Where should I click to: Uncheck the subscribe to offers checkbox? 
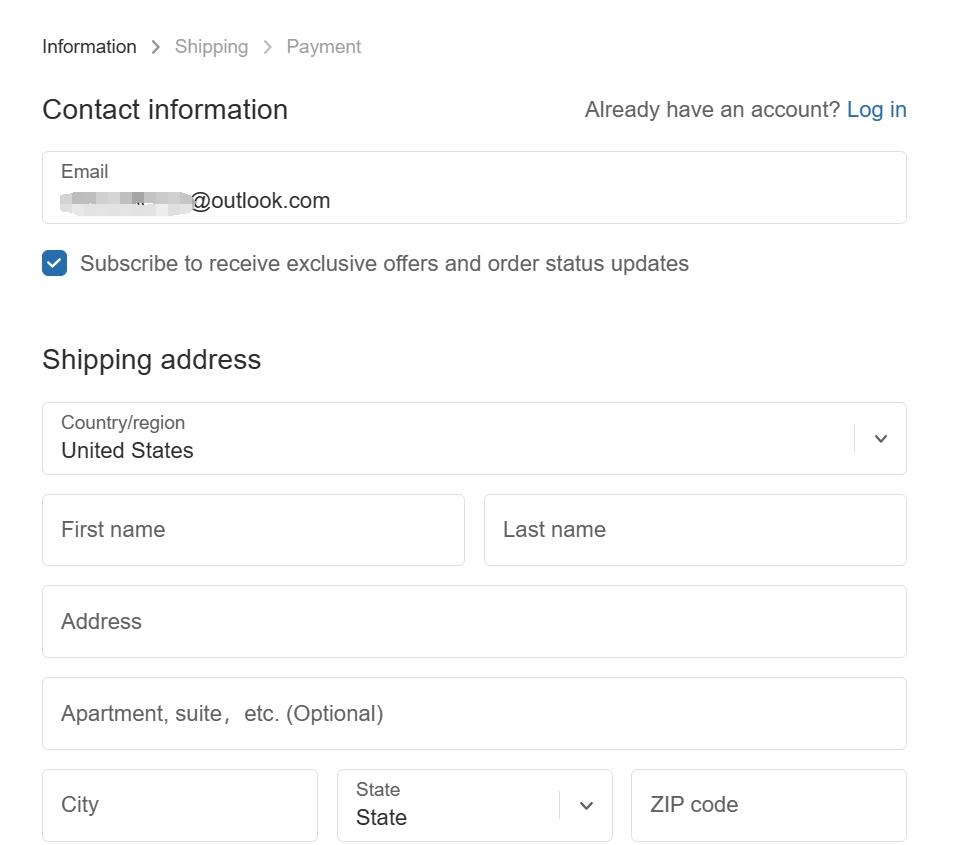[x=55, y=264]
